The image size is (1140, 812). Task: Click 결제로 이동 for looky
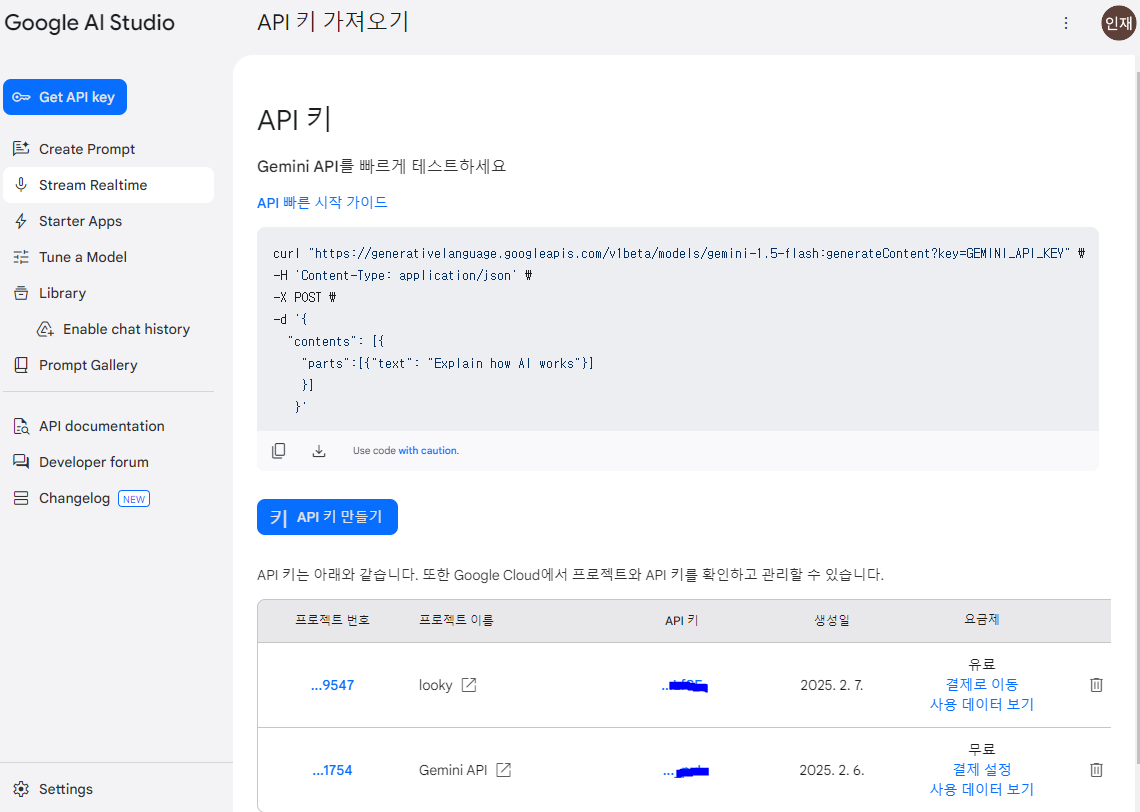click(982, 684)
